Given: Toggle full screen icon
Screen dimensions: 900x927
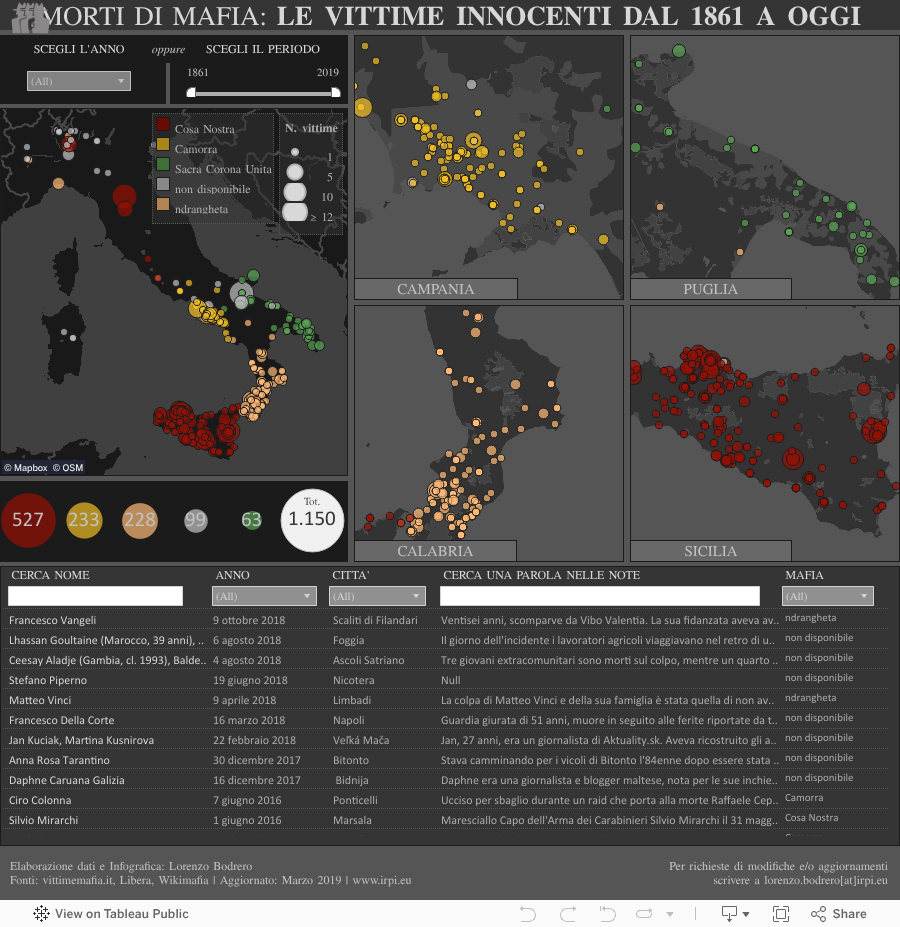Looking at the screenshot, I should [x=781, y=914].
